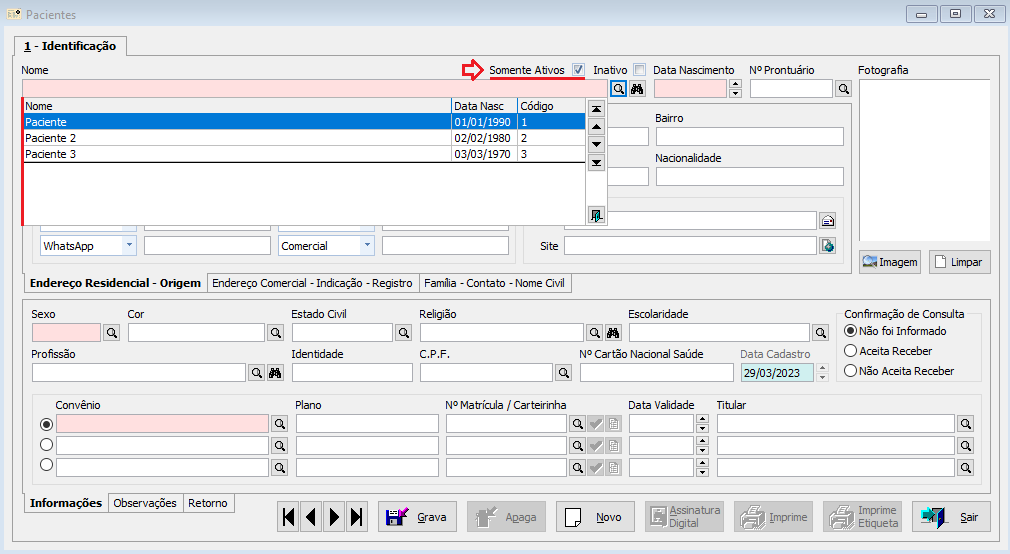Open Informações bottom tab
Screen dimensions: 1010x554
click(x=66, y=503)
